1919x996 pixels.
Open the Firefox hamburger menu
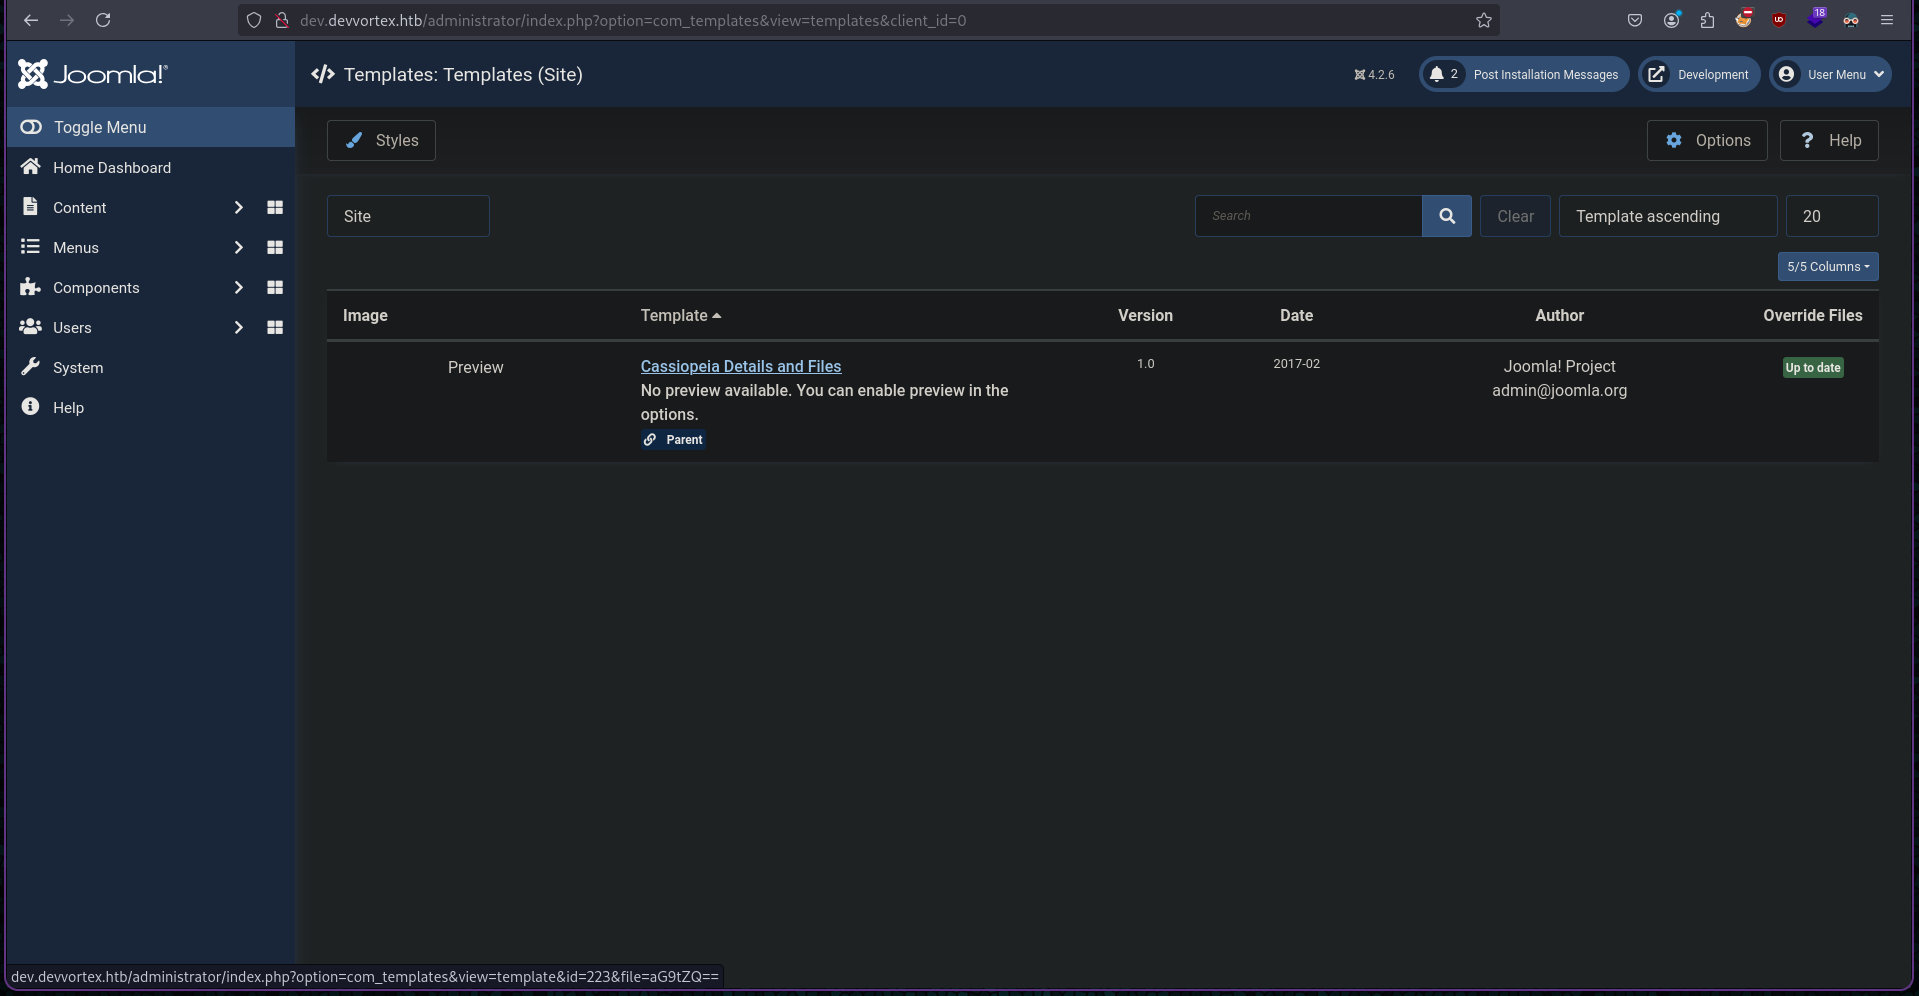click(1887, 20)
